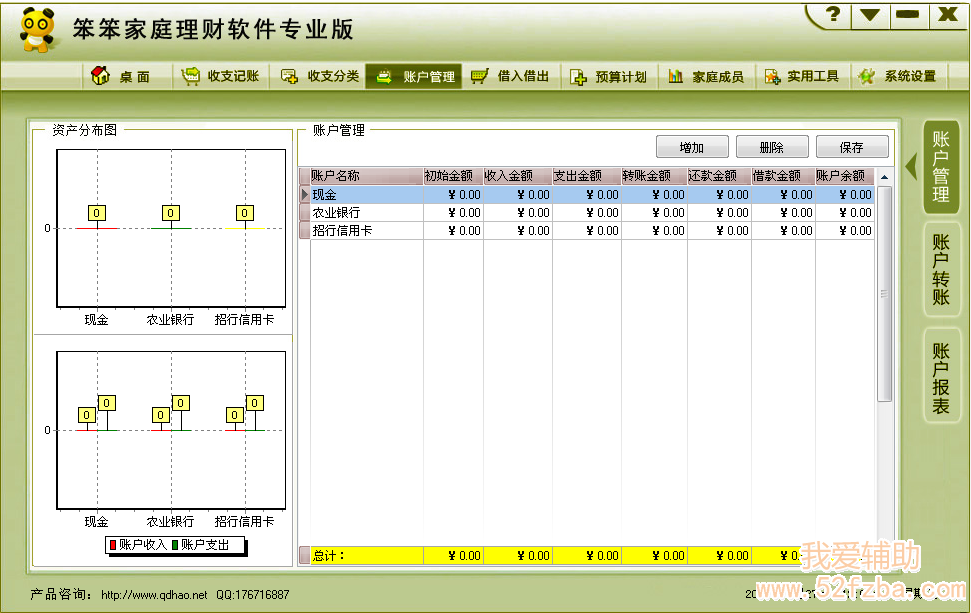Click the 增加 add button
Image resolution: width=971 pixels, height=613 pixels.
click(x=692, y=147)
